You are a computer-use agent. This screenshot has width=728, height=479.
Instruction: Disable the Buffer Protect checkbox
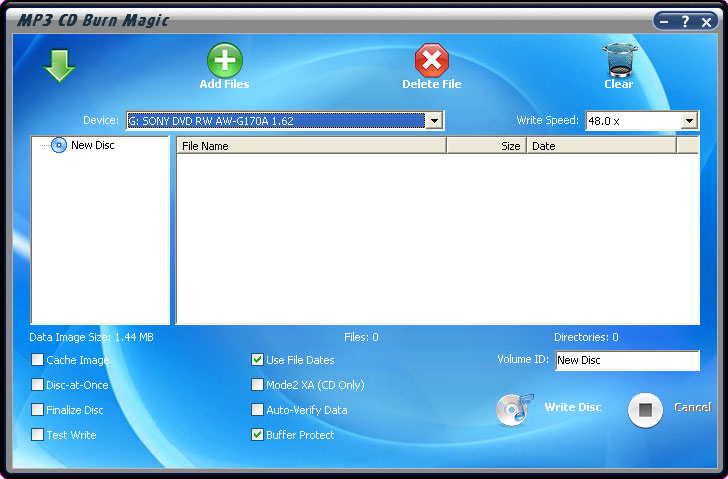258,435
